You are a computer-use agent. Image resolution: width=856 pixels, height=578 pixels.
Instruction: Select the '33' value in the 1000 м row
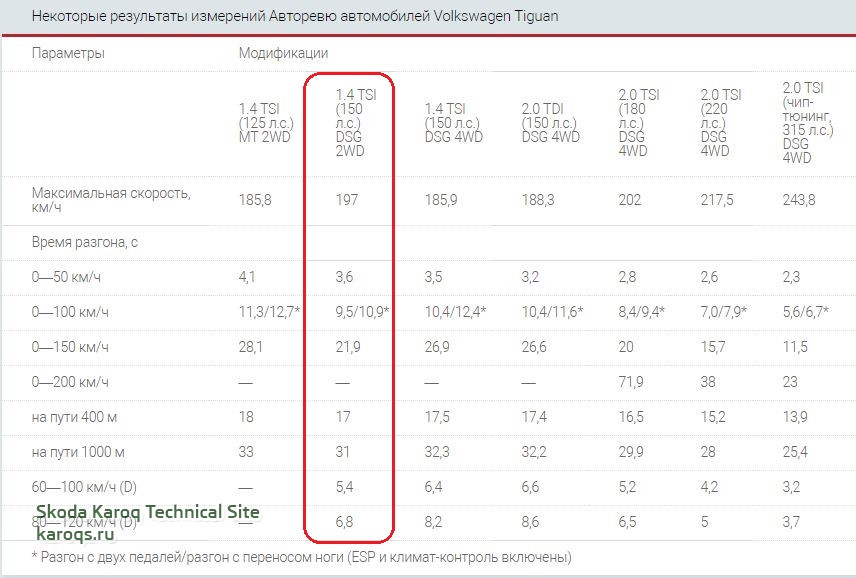tap(246, 452)
